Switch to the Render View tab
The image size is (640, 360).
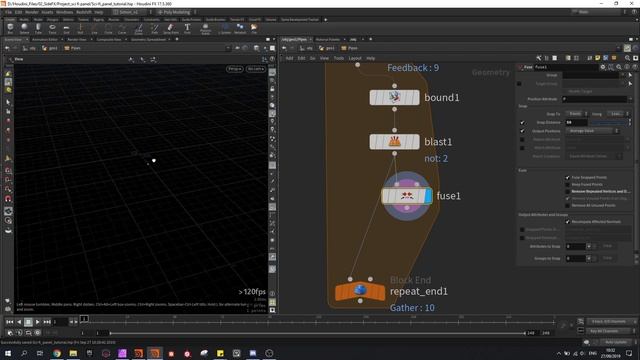[77, 40]
